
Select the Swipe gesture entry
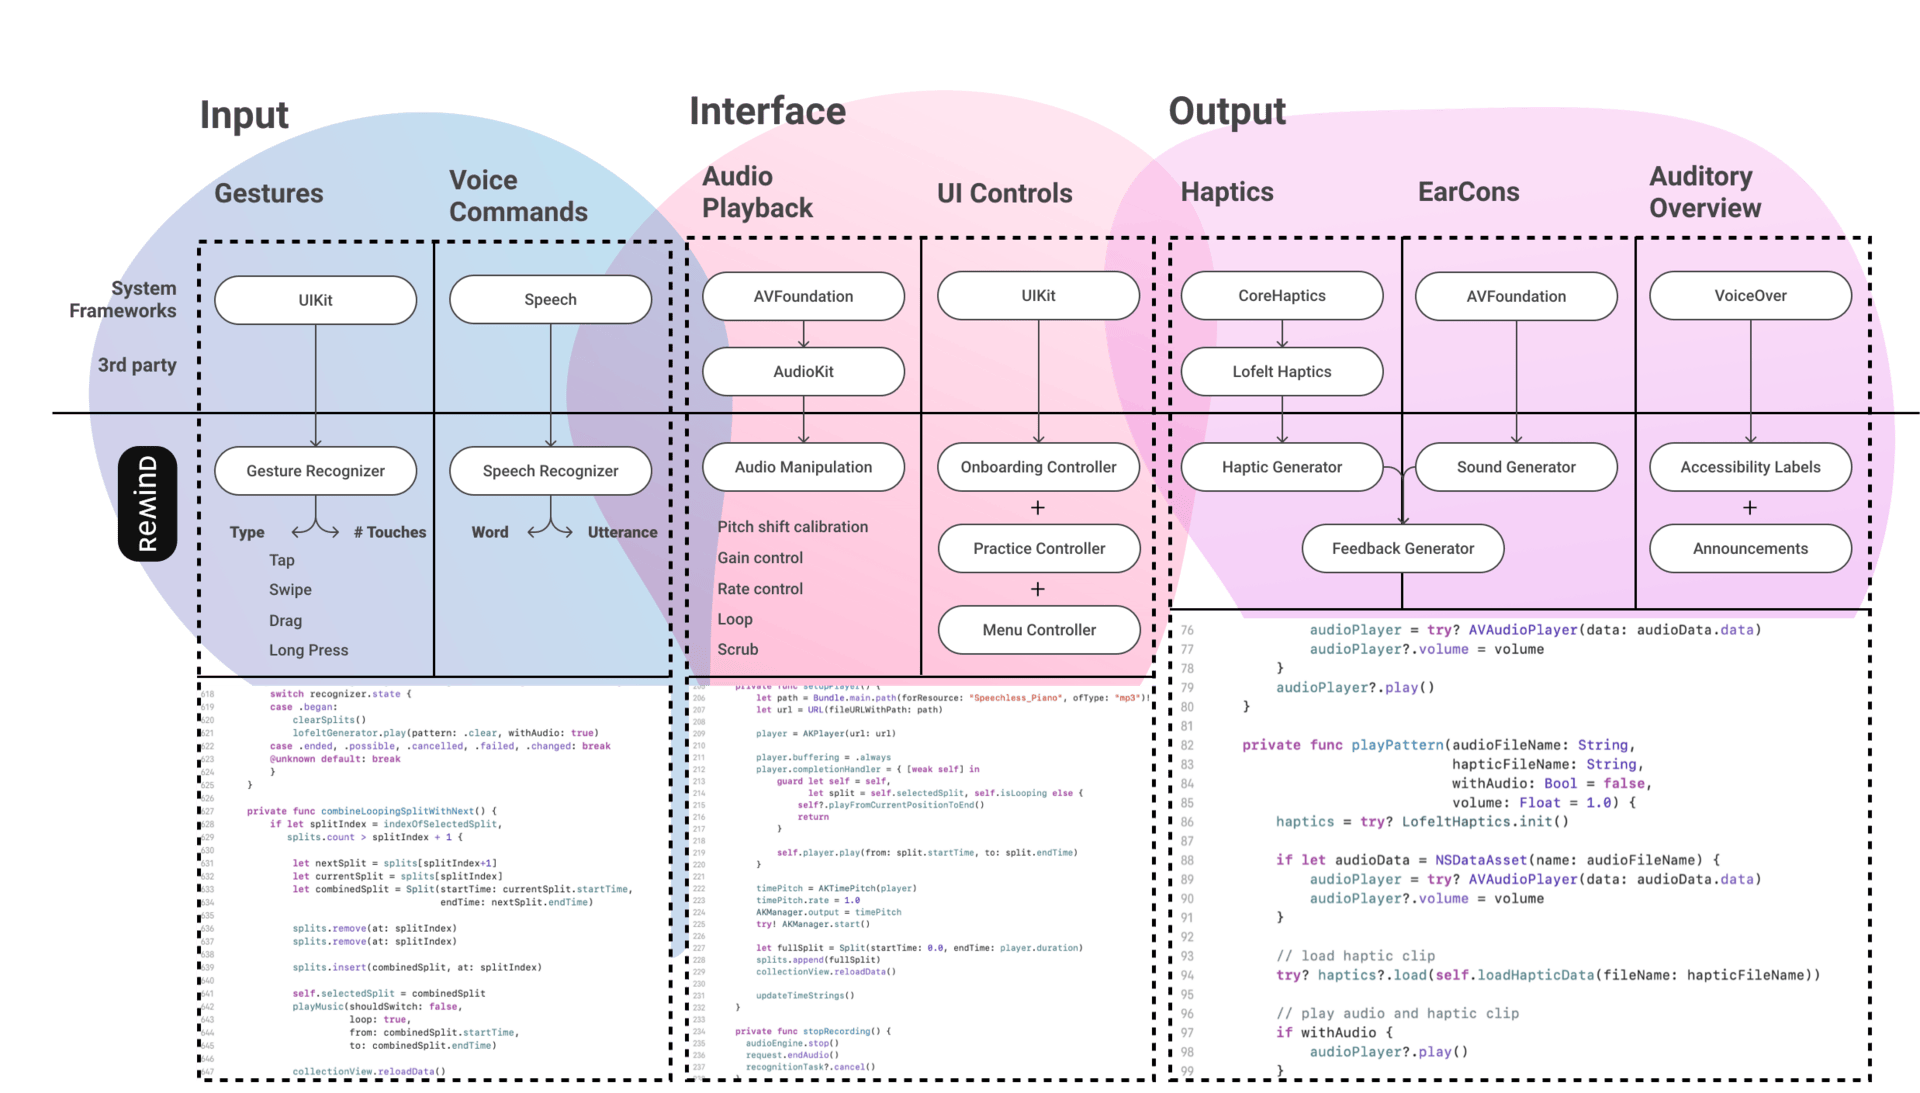point(290,590)
